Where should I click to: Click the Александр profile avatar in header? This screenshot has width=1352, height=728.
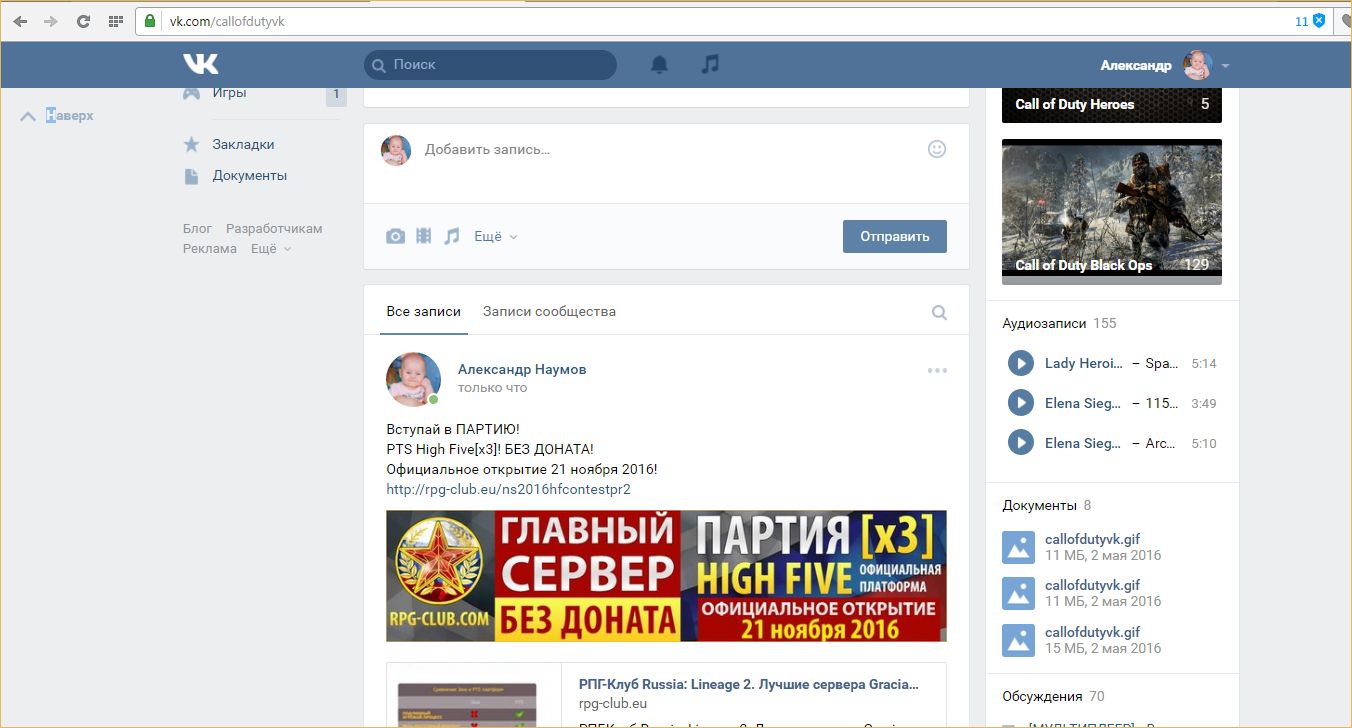[x=1197, y=65]
